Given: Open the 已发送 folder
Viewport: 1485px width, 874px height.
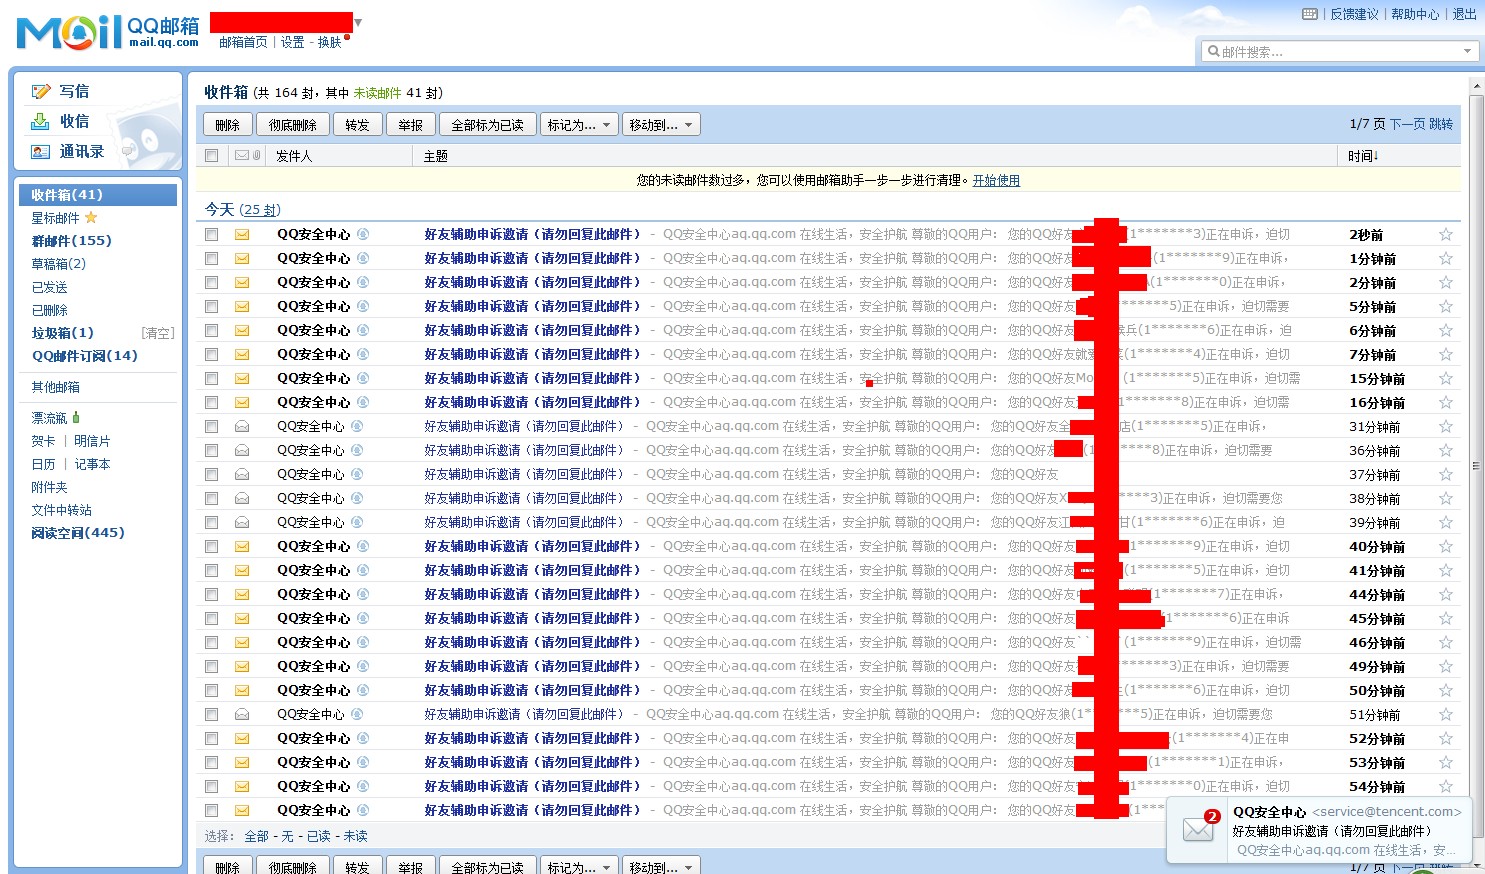Looking at the screenshot, I should tap(49, 287).
